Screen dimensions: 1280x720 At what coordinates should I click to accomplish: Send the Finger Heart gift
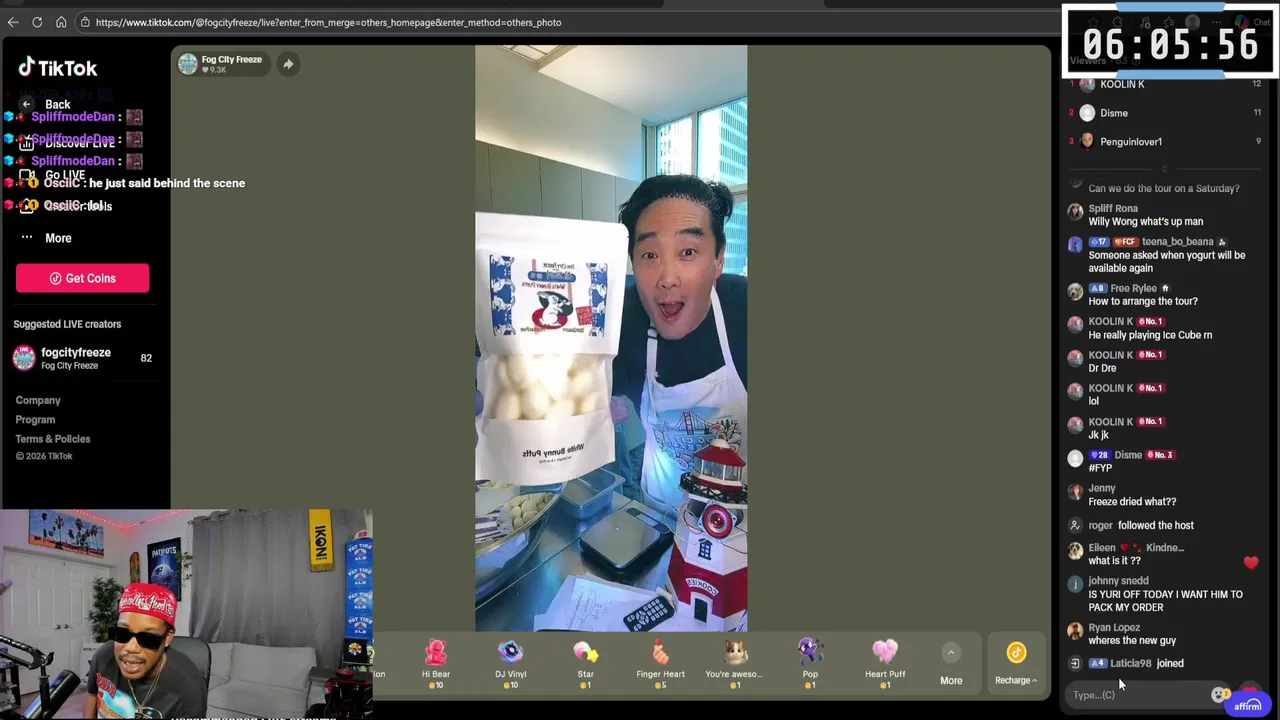pos(661,663)
